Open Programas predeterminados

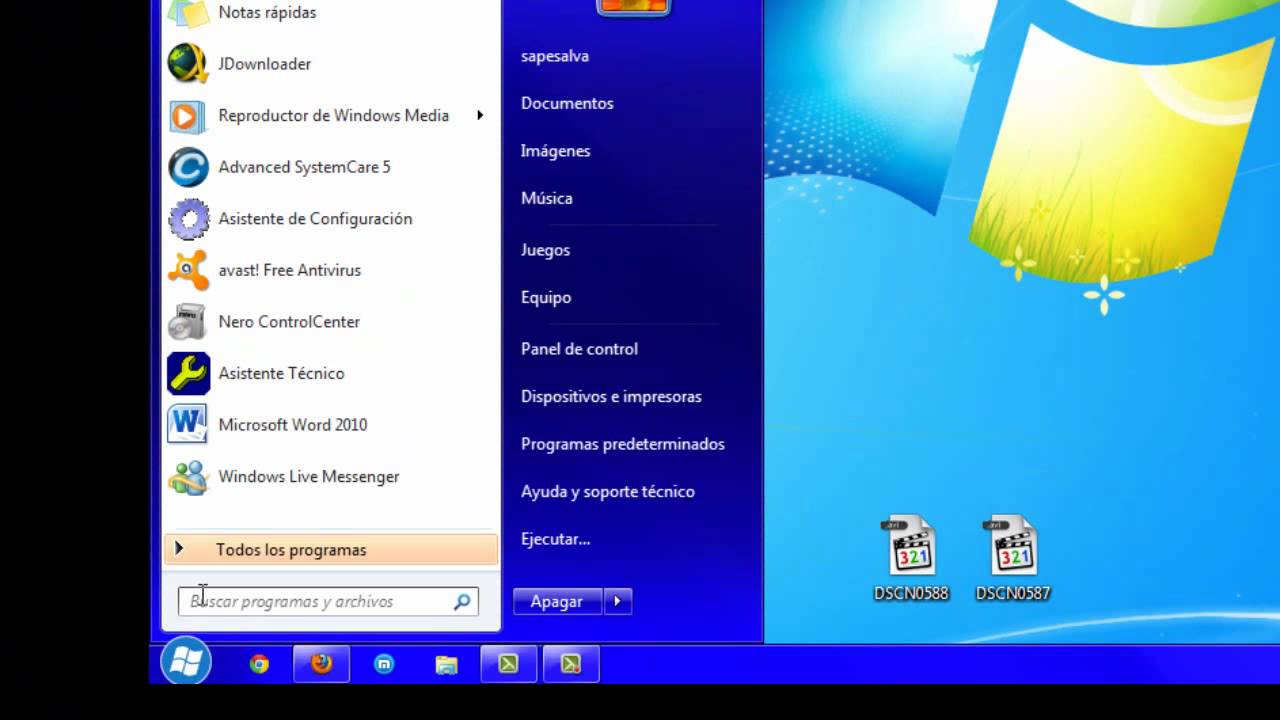pyautogui.click(x=623, y=444)
